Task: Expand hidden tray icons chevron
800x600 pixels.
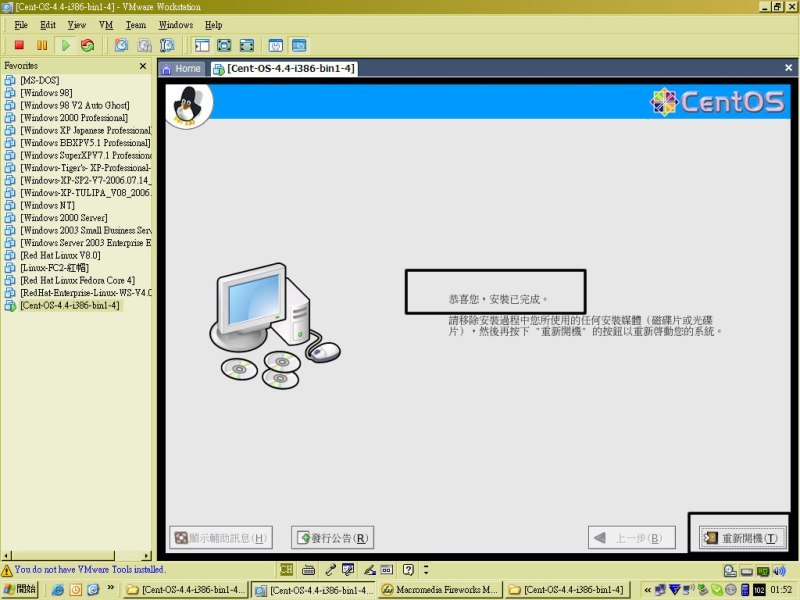Action: pos(647,590)
